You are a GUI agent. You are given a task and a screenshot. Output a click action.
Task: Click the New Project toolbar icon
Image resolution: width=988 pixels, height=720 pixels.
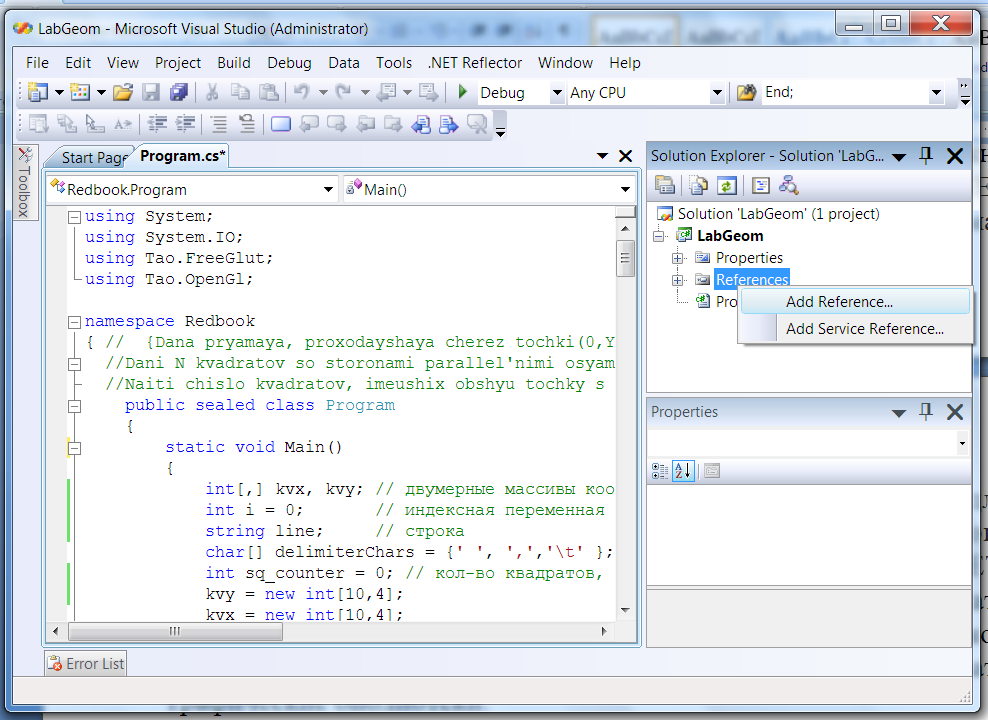pyautogui.click(x=38, y=93)
